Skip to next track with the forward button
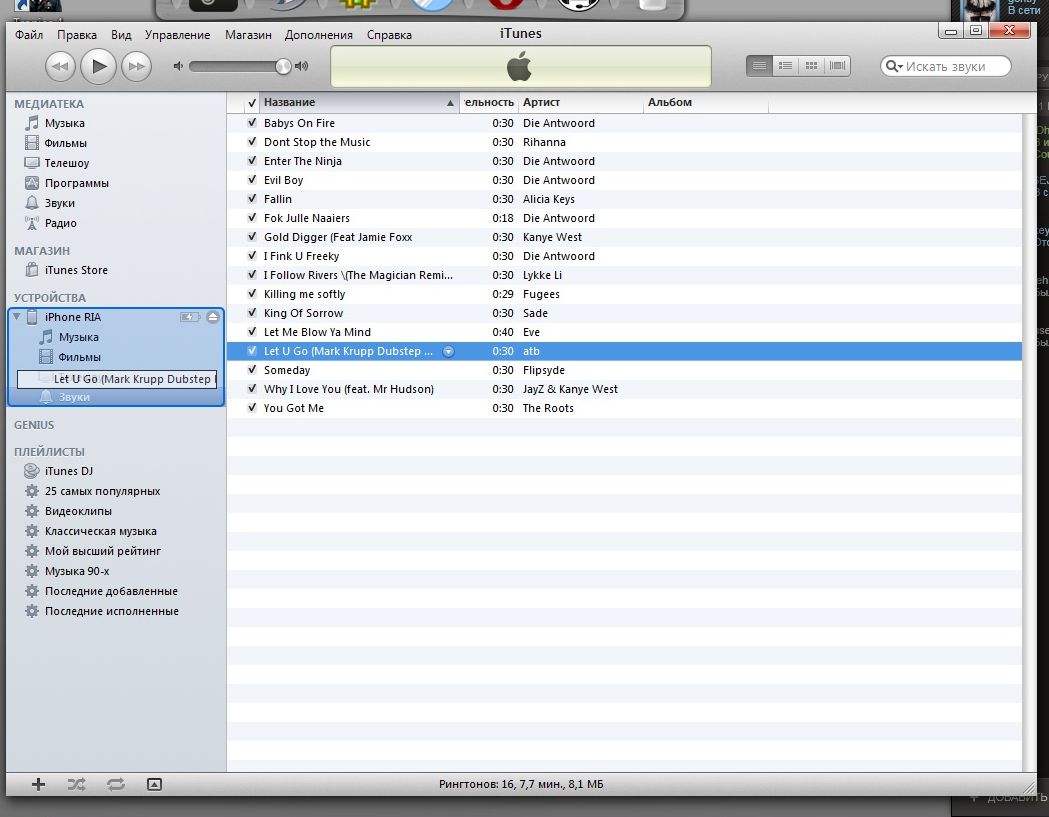 point(137,66)
